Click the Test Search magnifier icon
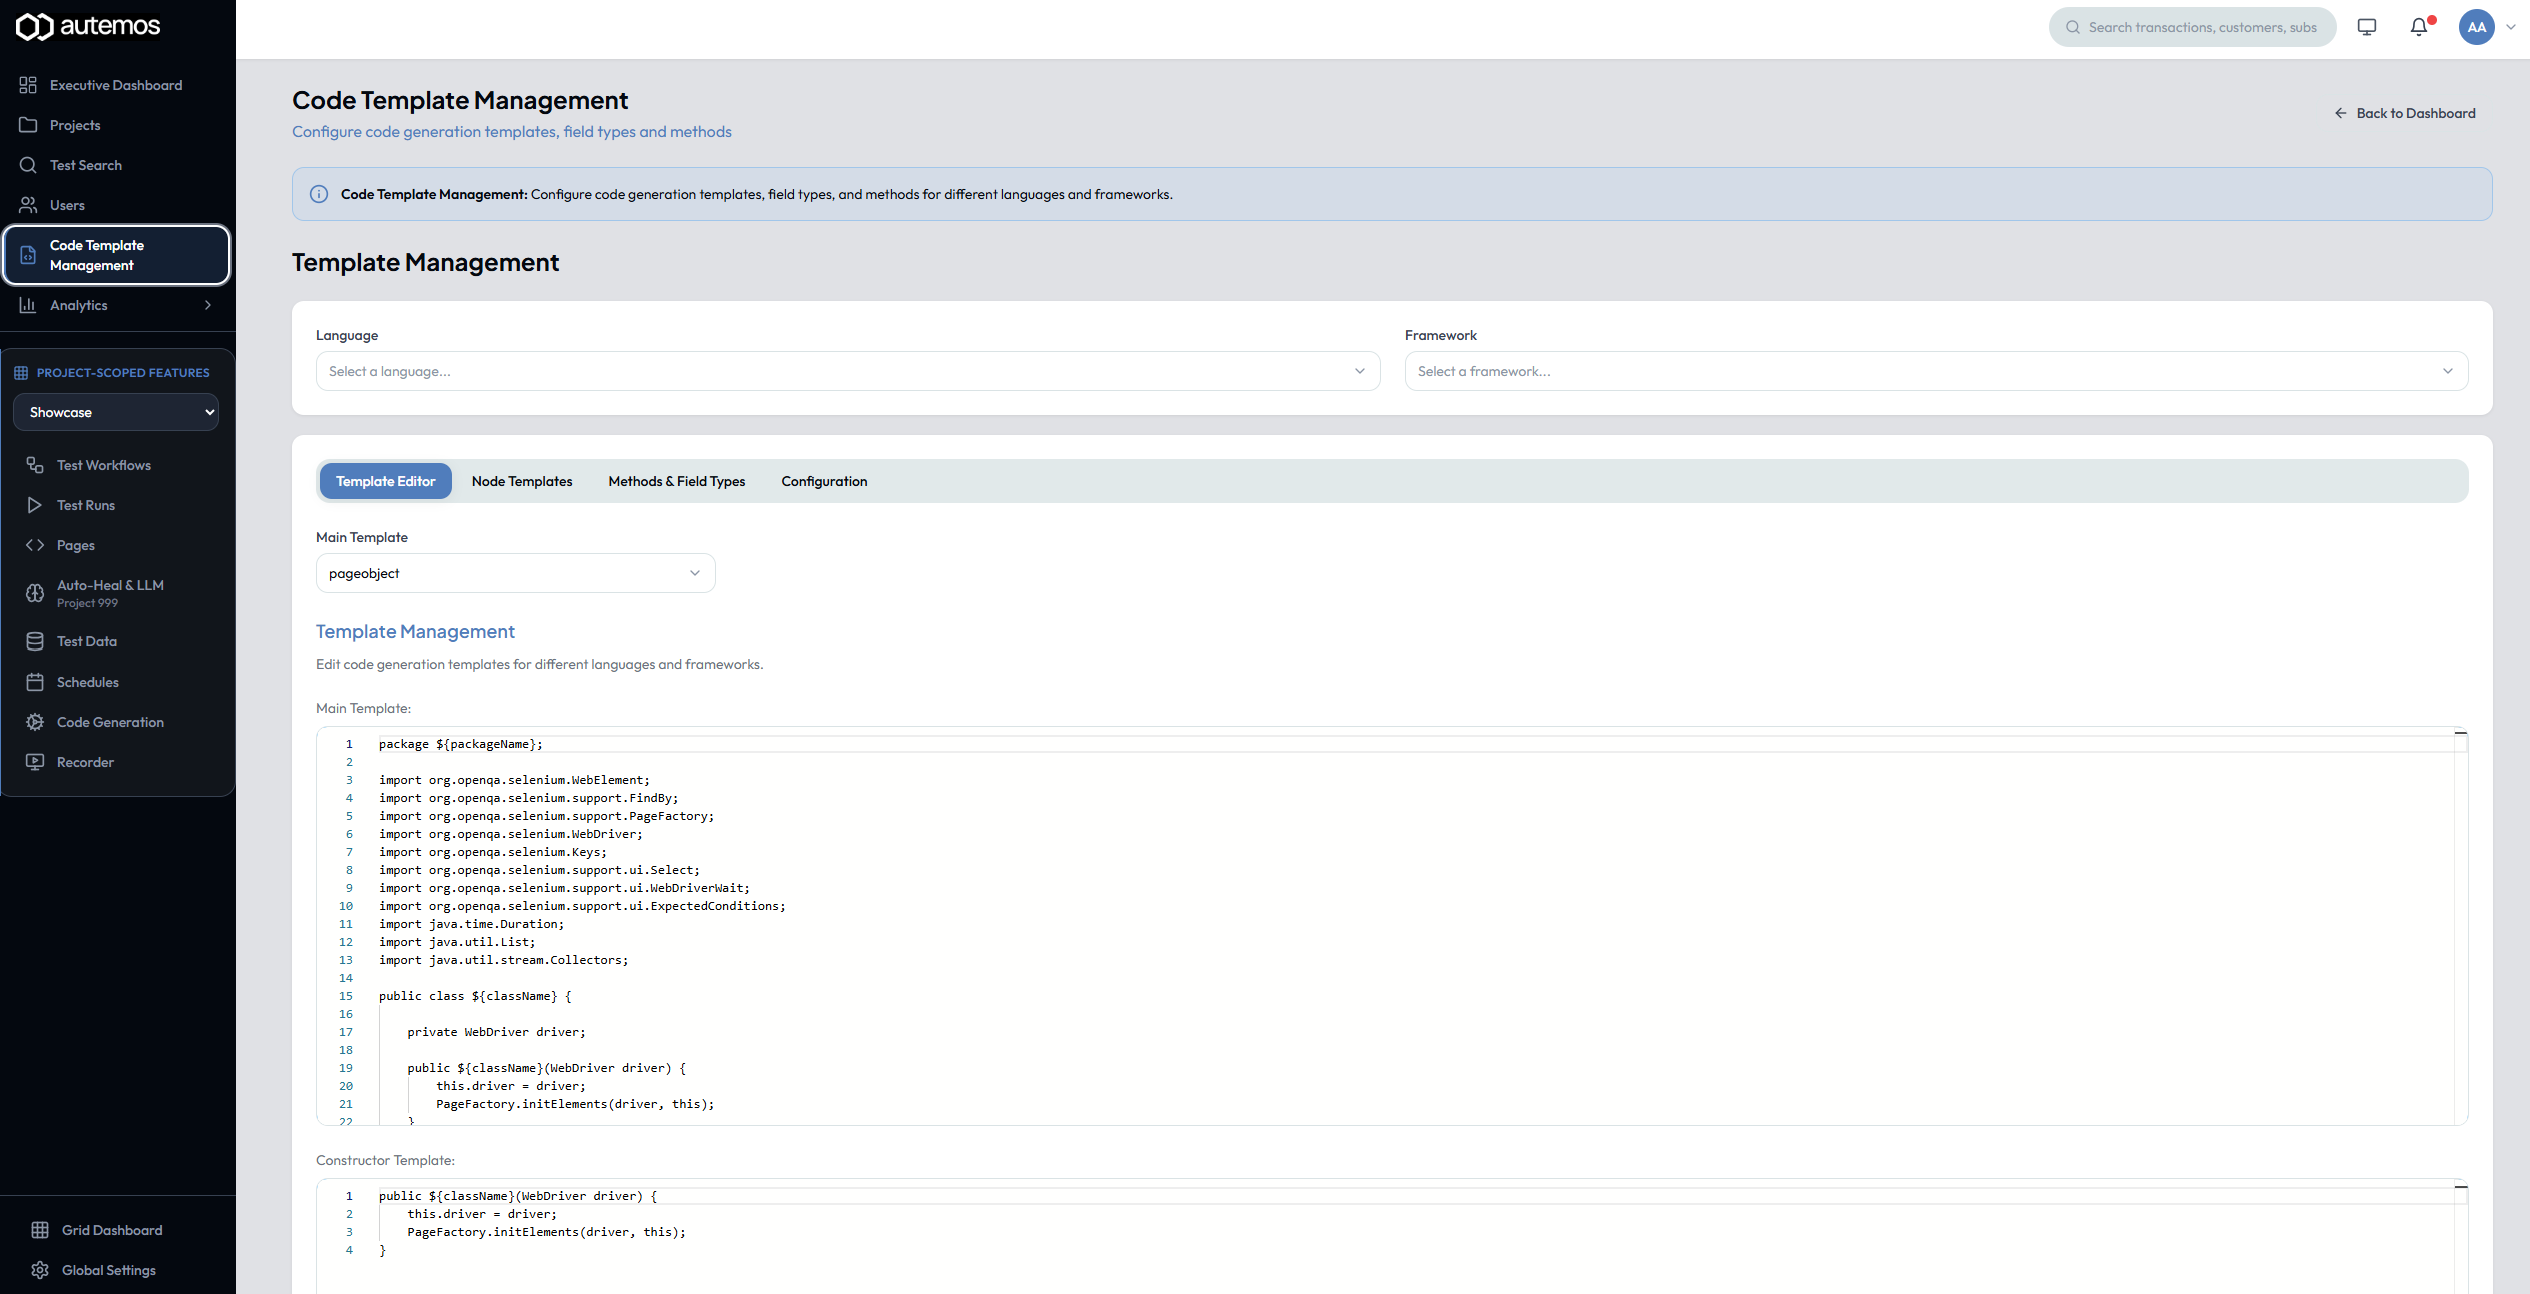The width and height of the screenshot is (2530, 1294). (x=28, y=165)
